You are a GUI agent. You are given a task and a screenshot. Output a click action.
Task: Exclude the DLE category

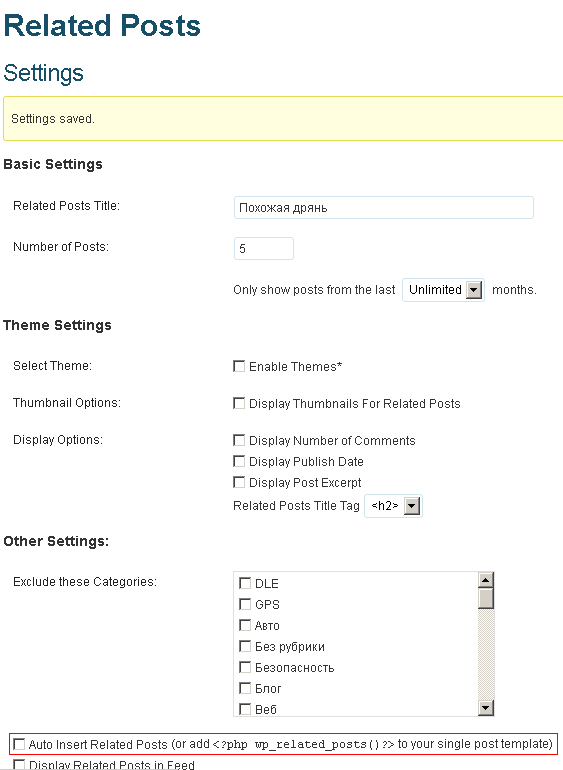point(245,583)
